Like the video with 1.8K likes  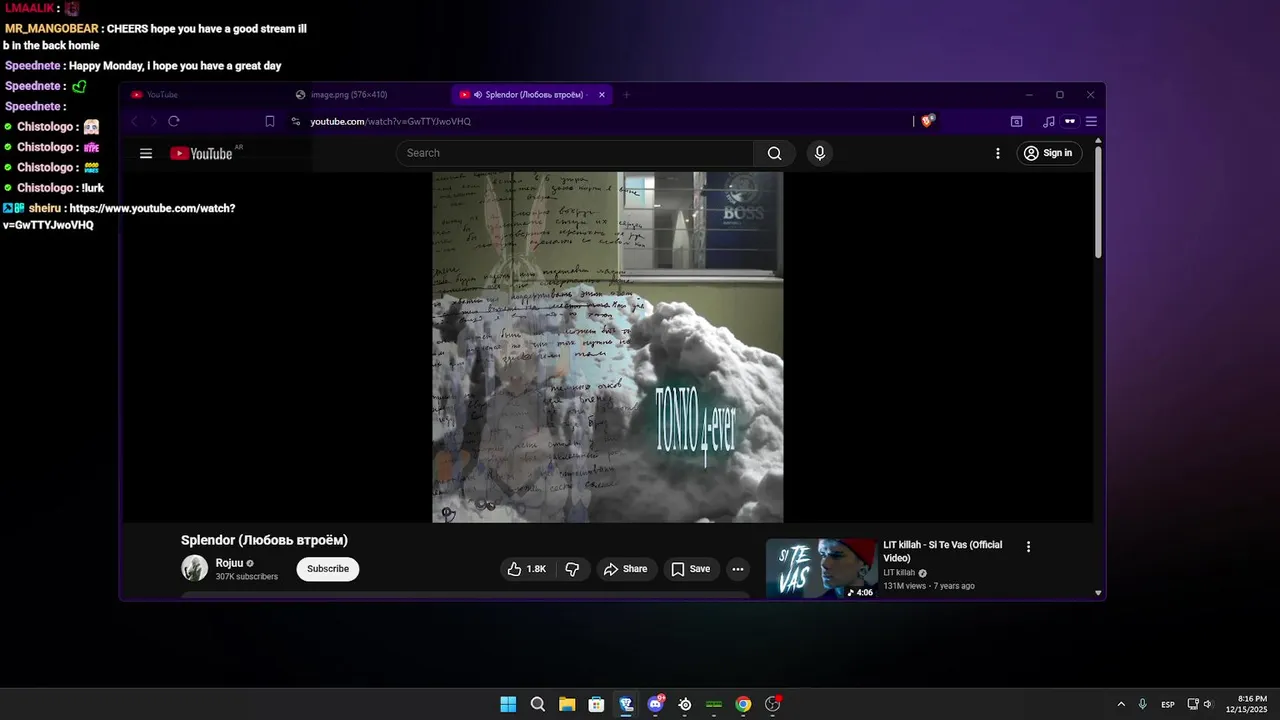pyautogui.click(x=526, y=569)
